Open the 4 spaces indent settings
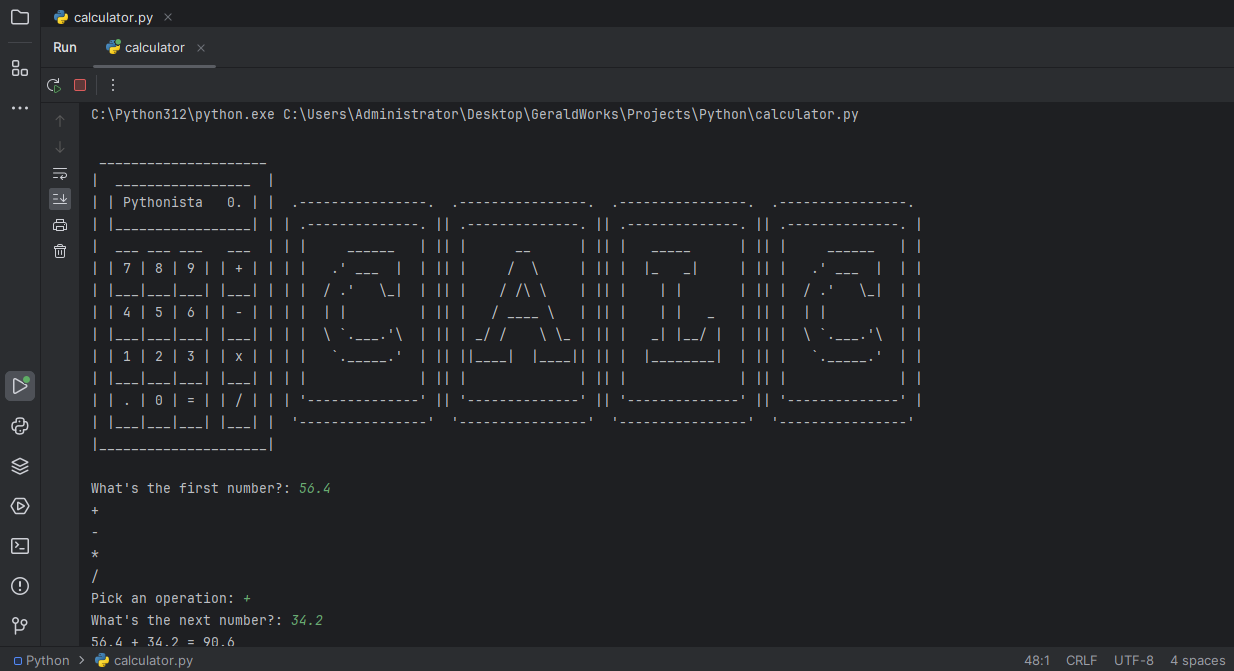Screen dimensions: 1234x671 click(x=1197, y=660)
